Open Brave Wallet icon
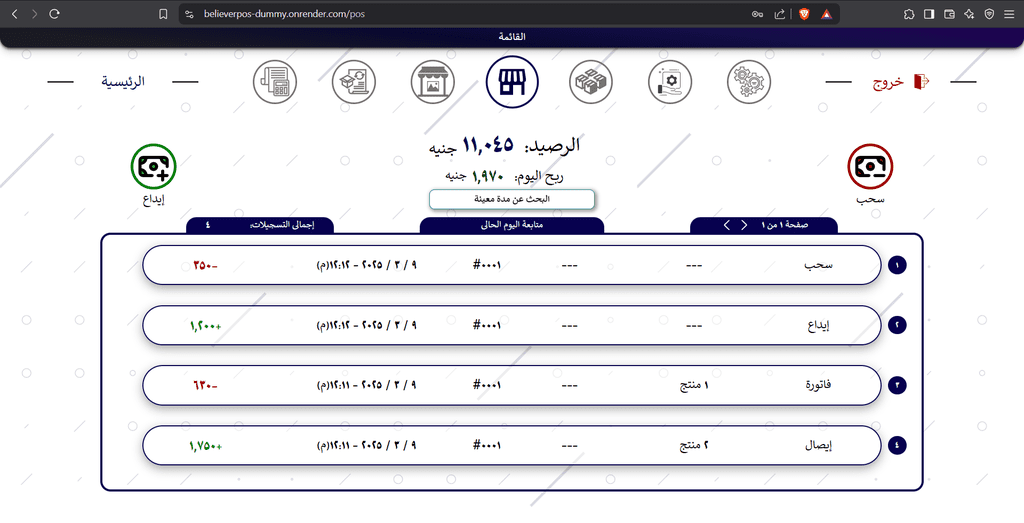Viewport: 1024px width, 523px height. [950, 14]
